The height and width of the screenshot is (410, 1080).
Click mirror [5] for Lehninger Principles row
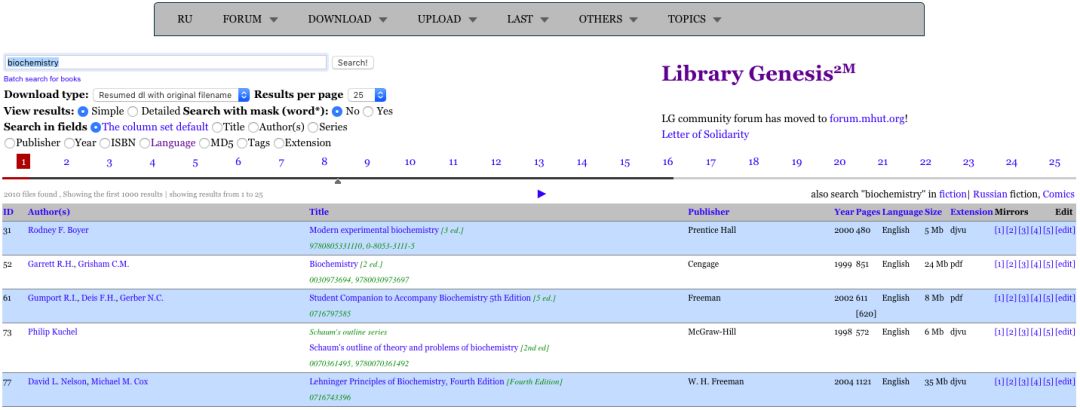click(x=1048, y=382)
